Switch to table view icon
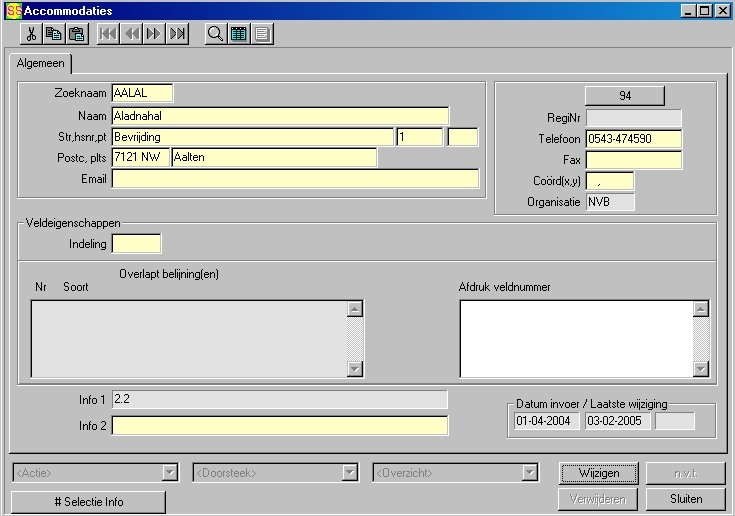This screenshot has height=516, width=735. coord(239,34)
